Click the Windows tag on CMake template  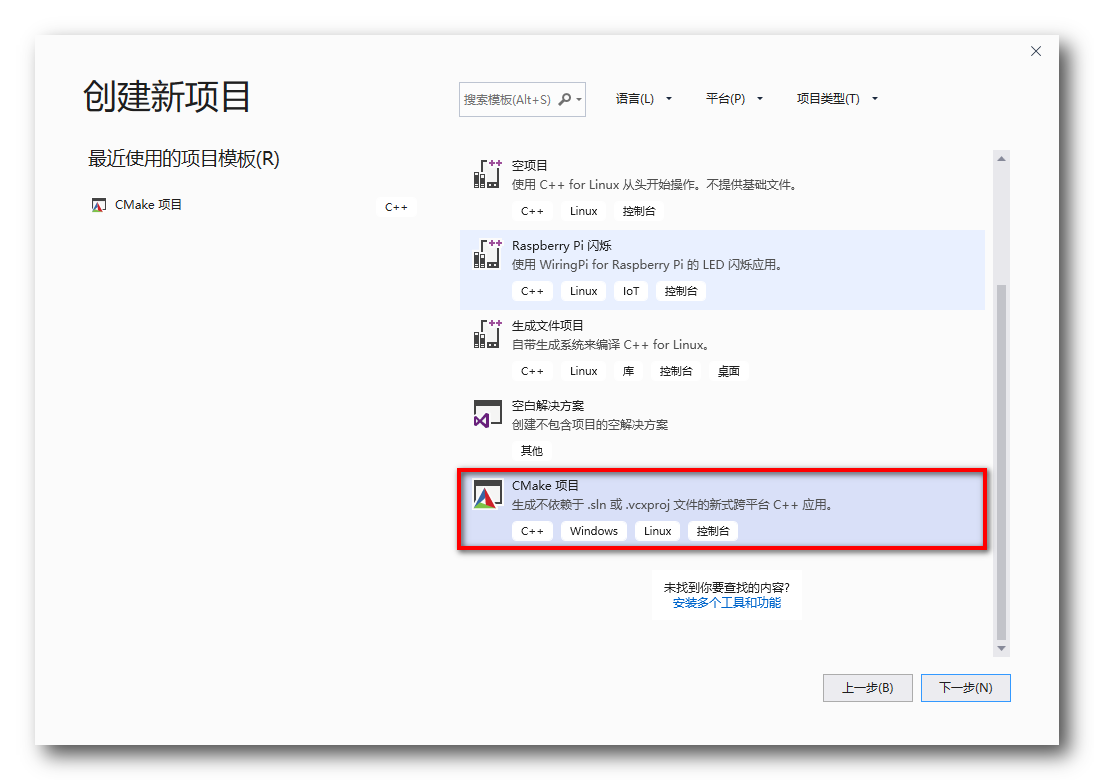(594, 531)
